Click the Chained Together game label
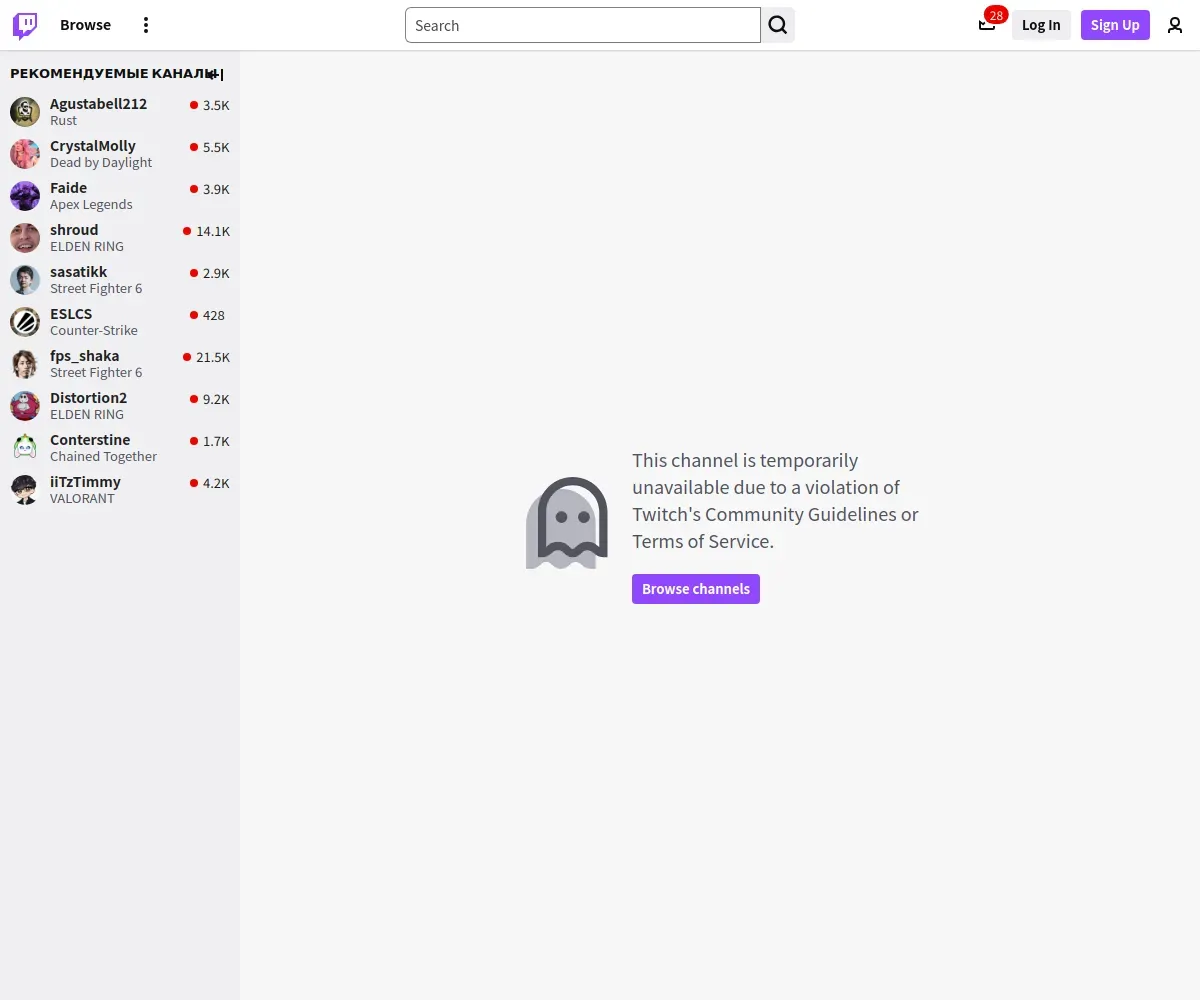 (x=103, y=456)
